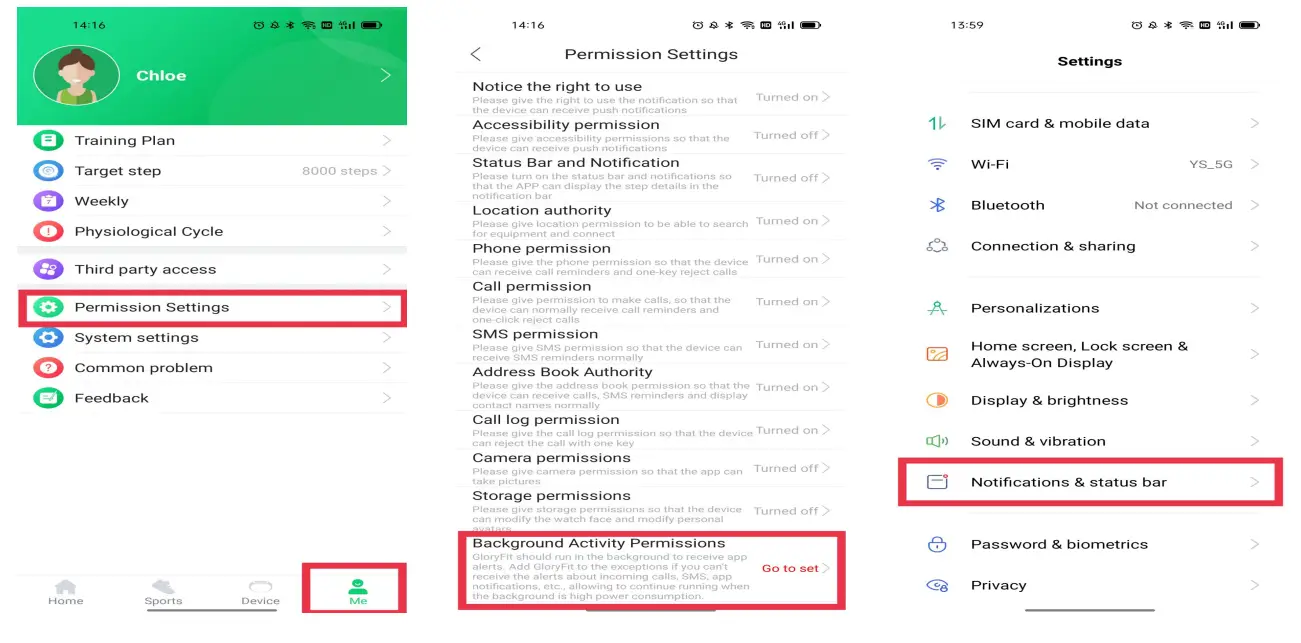Tap the Target step icon
The image size is (1301, 643).
(x=48, y=171)
